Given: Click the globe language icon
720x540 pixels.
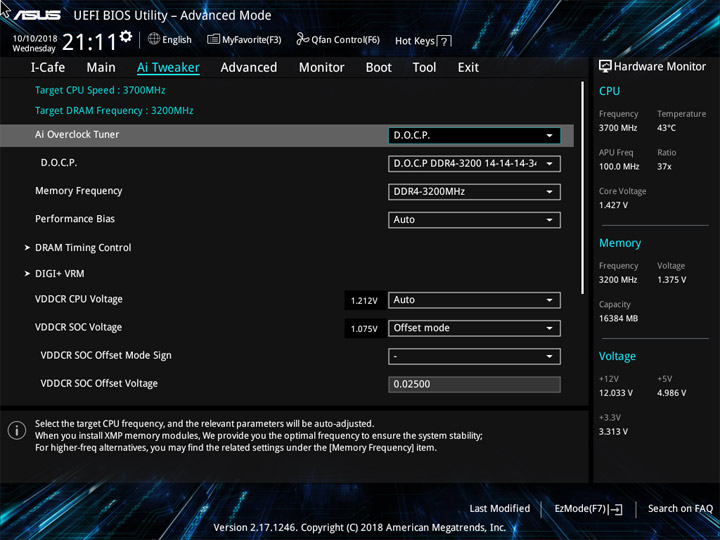Looking at the screenshot, I should tap(154, 39).
